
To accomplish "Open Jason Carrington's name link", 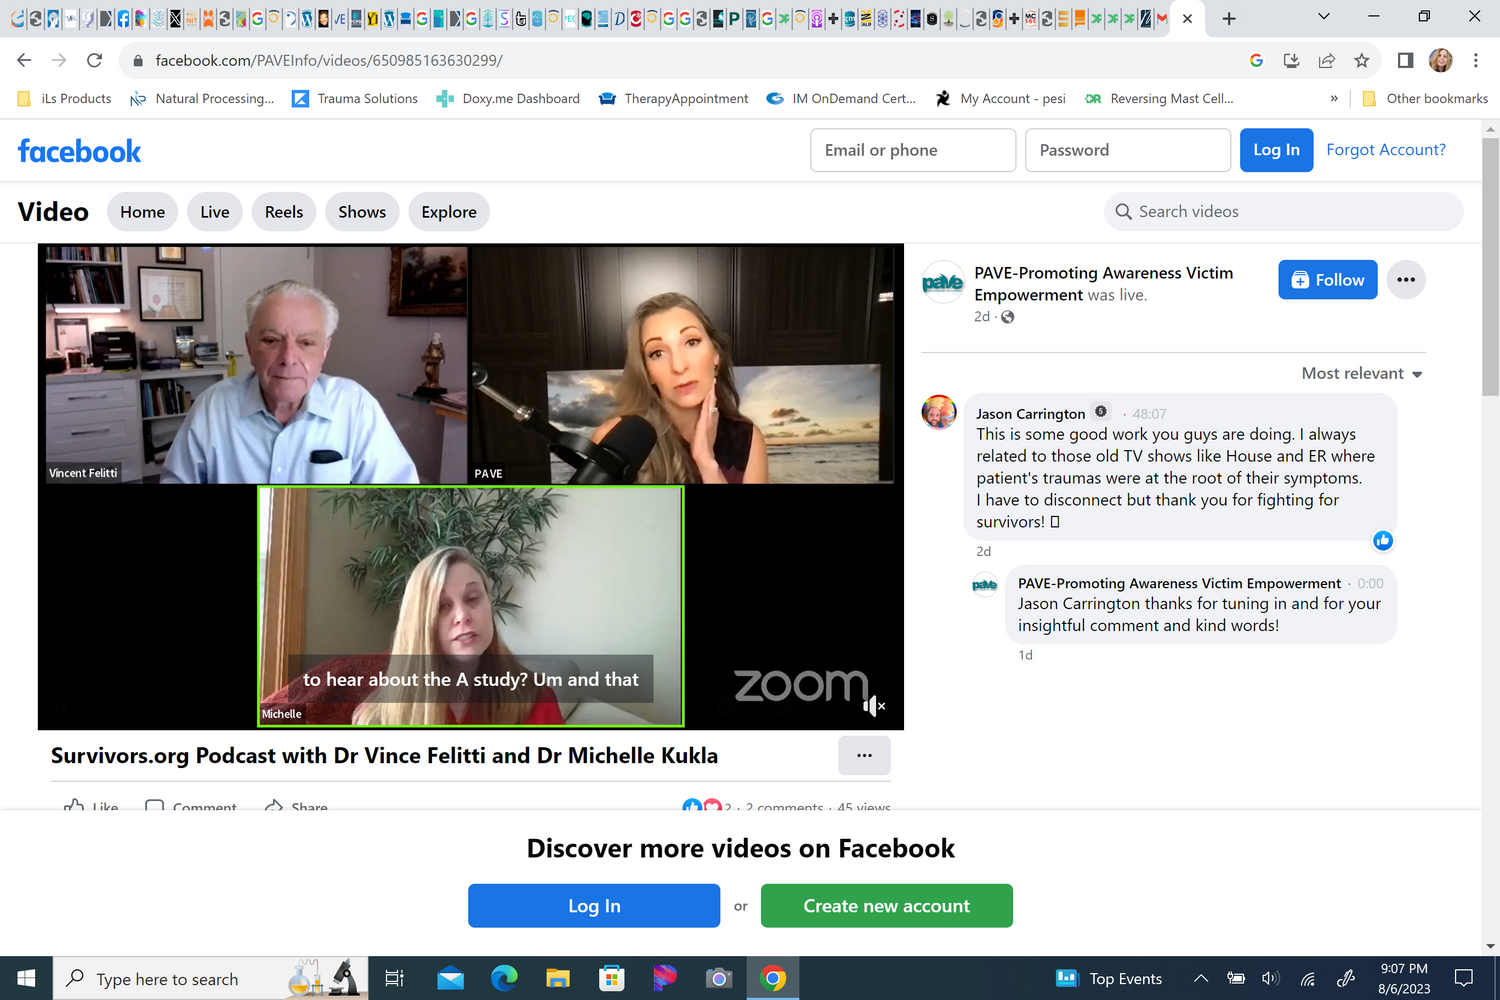I will click(1031, 414).
